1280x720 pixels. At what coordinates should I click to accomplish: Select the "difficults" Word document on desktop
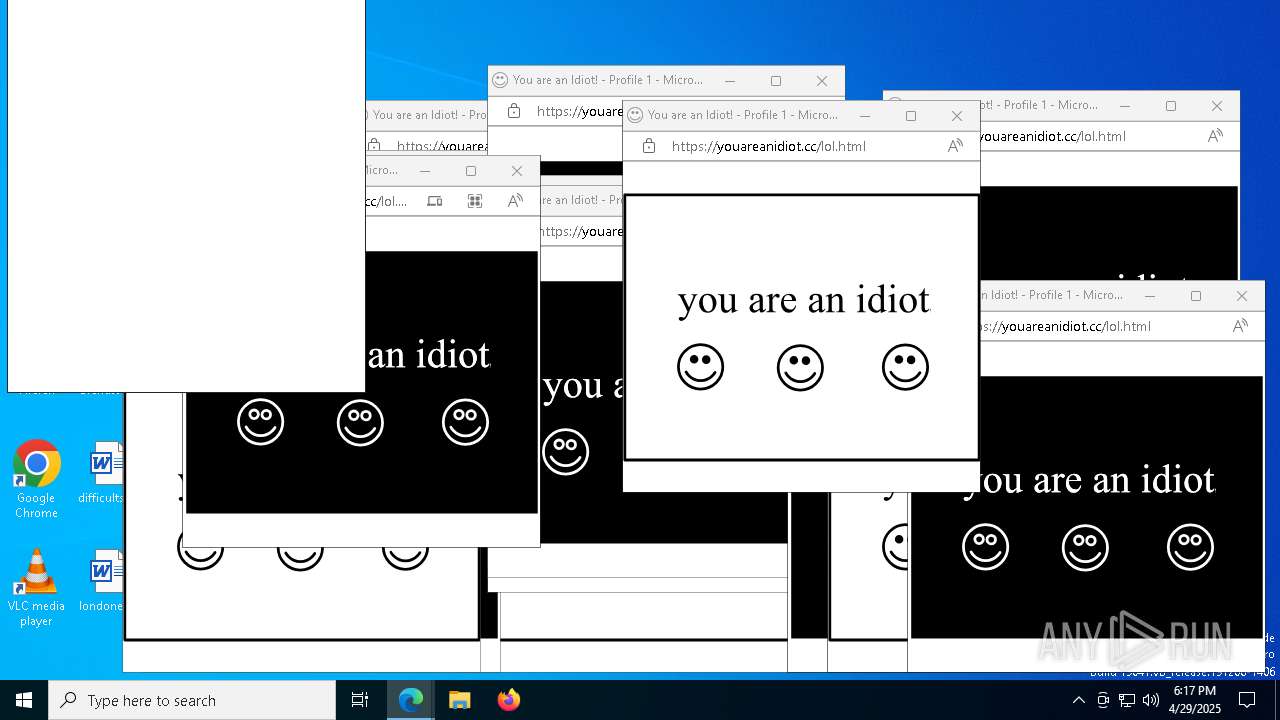(x=101, y=474)
